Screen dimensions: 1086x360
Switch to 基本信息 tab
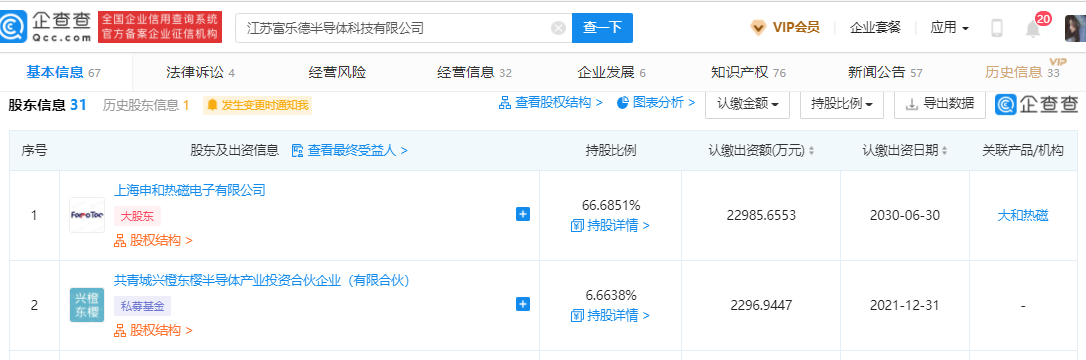64,72
